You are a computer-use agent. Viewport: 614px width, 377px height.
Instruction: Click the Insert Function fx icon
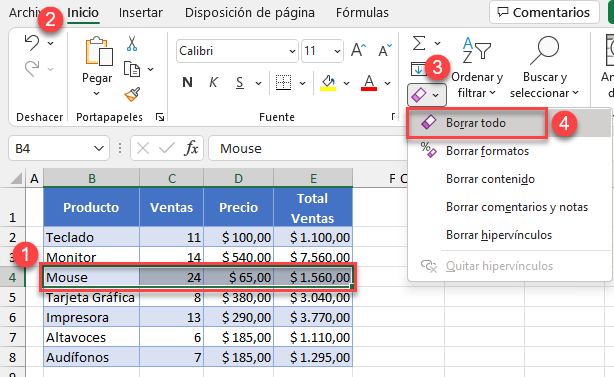point(191,148)
